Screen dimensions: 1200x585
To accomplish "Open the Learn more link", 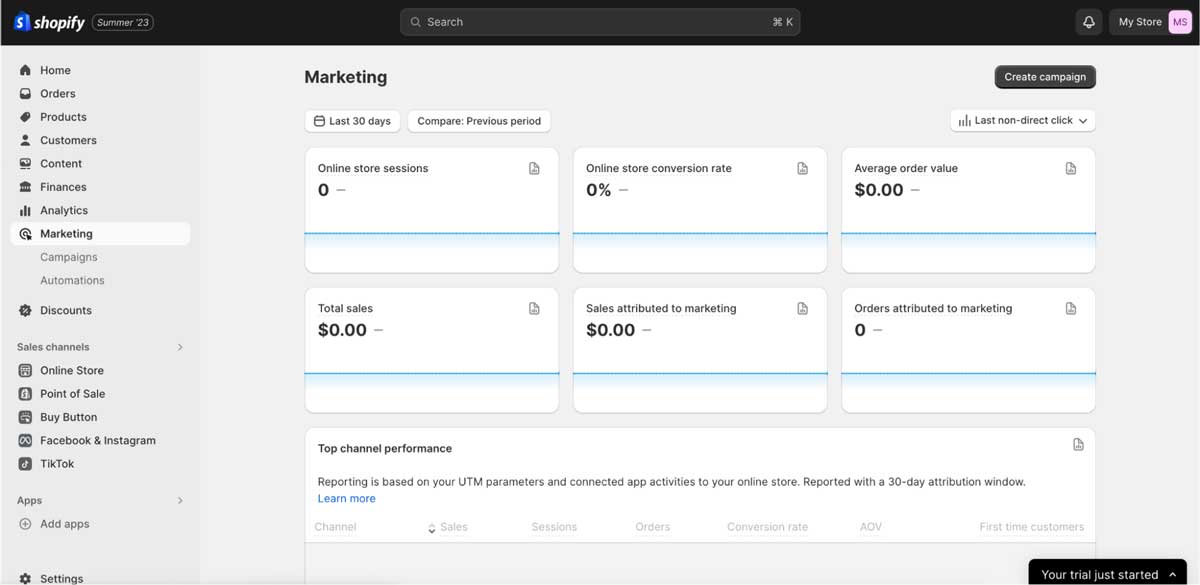I will pos(346,497).
